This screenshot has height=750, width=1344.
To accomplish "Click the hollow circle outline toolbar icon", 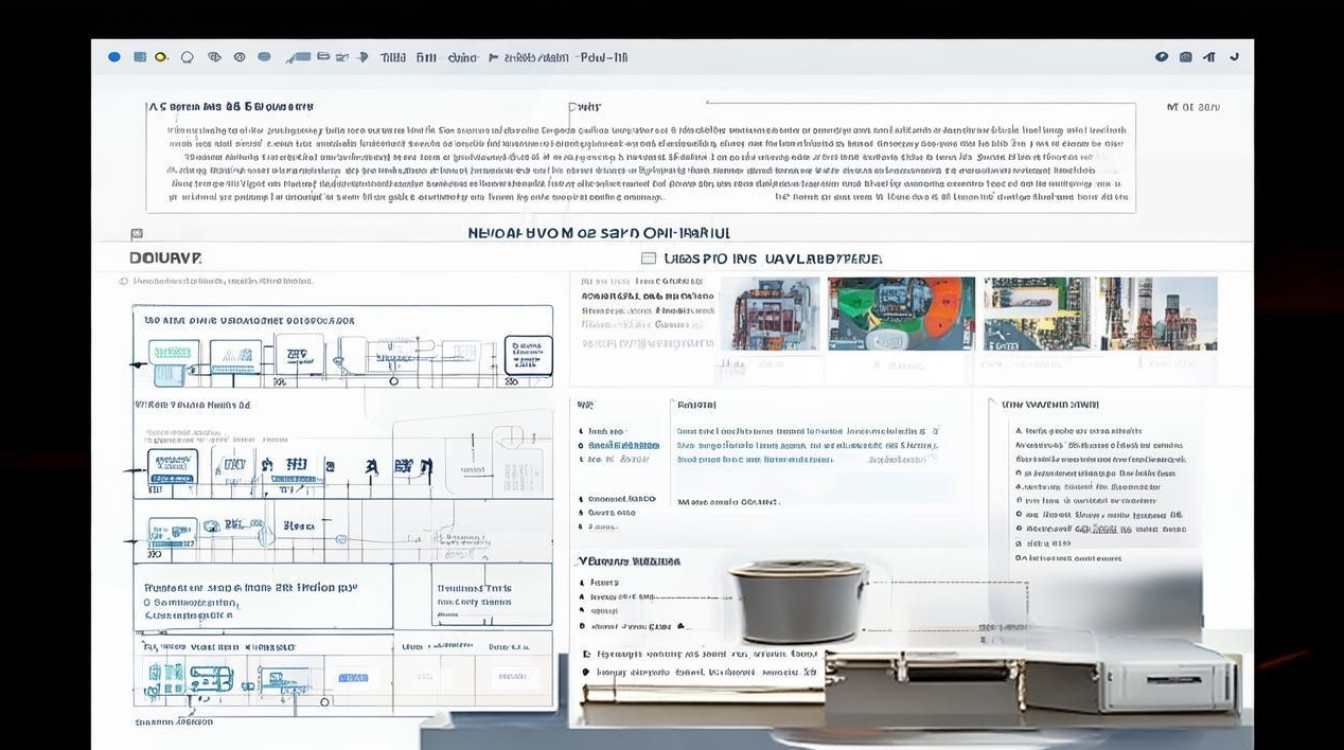I will tap(187, 57).
